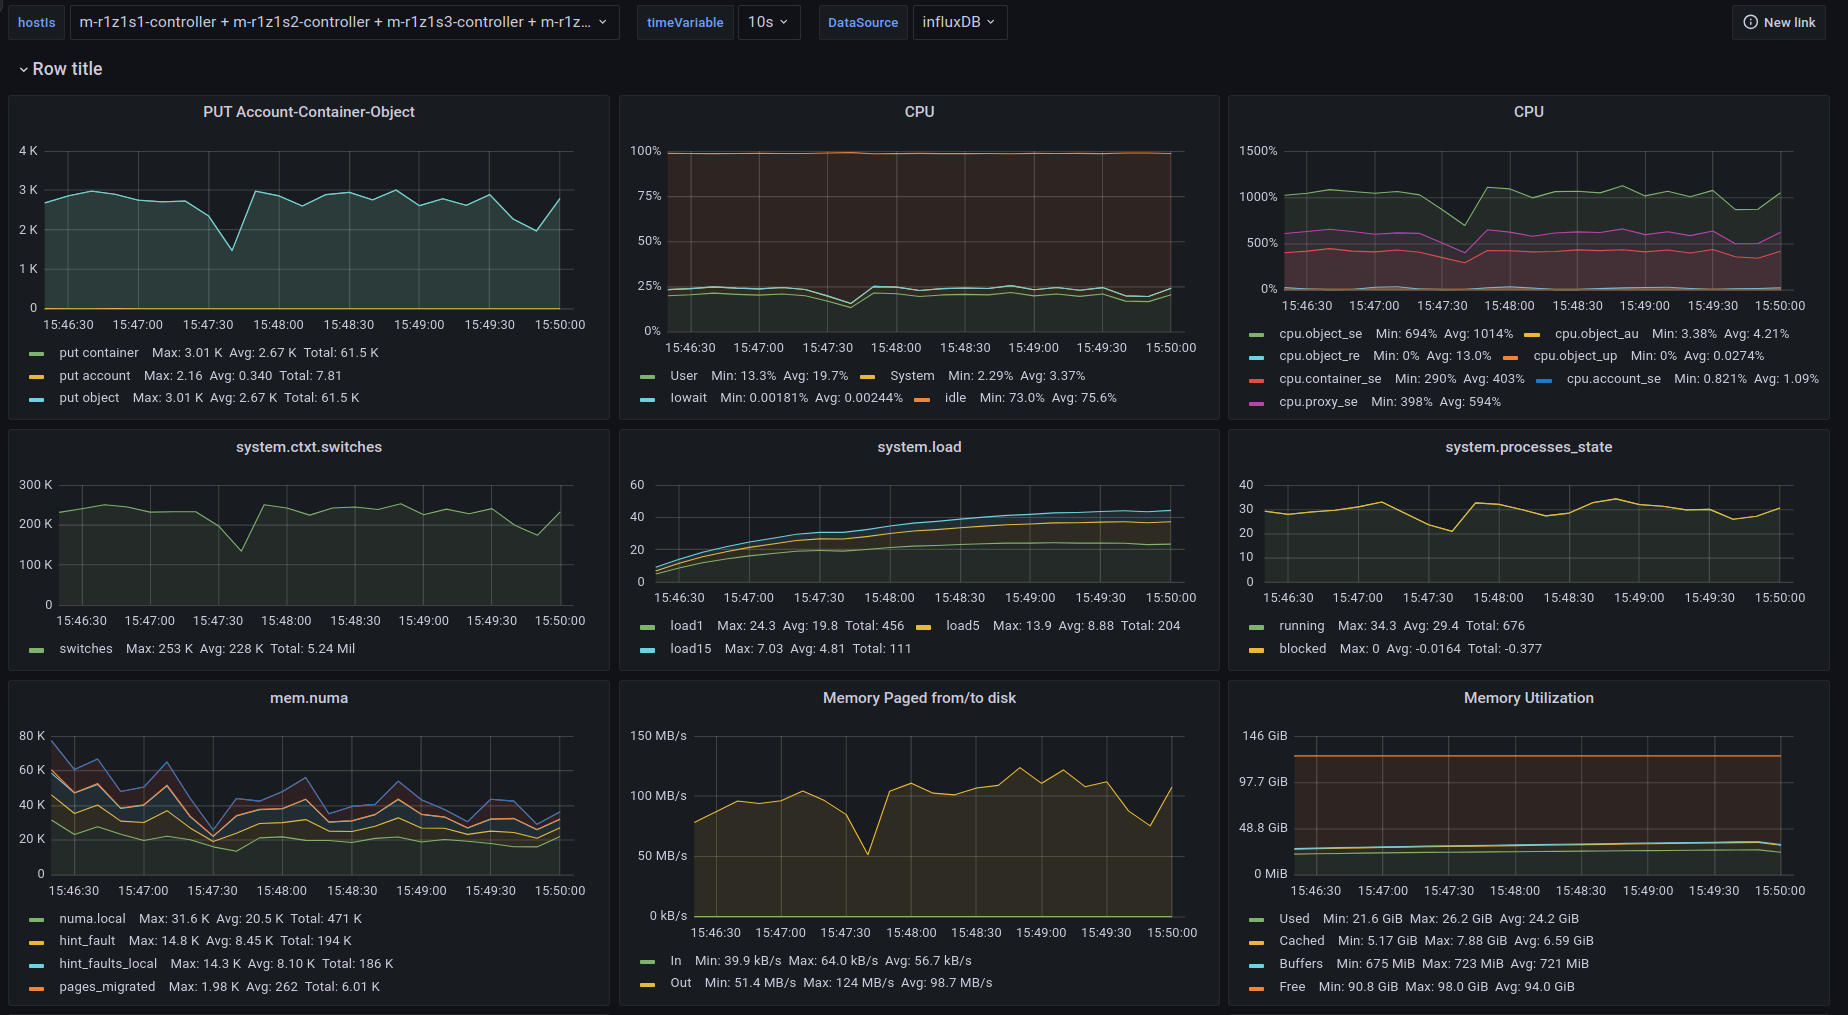
Task: Click the switches legend color icon
Action: (37, 650)
